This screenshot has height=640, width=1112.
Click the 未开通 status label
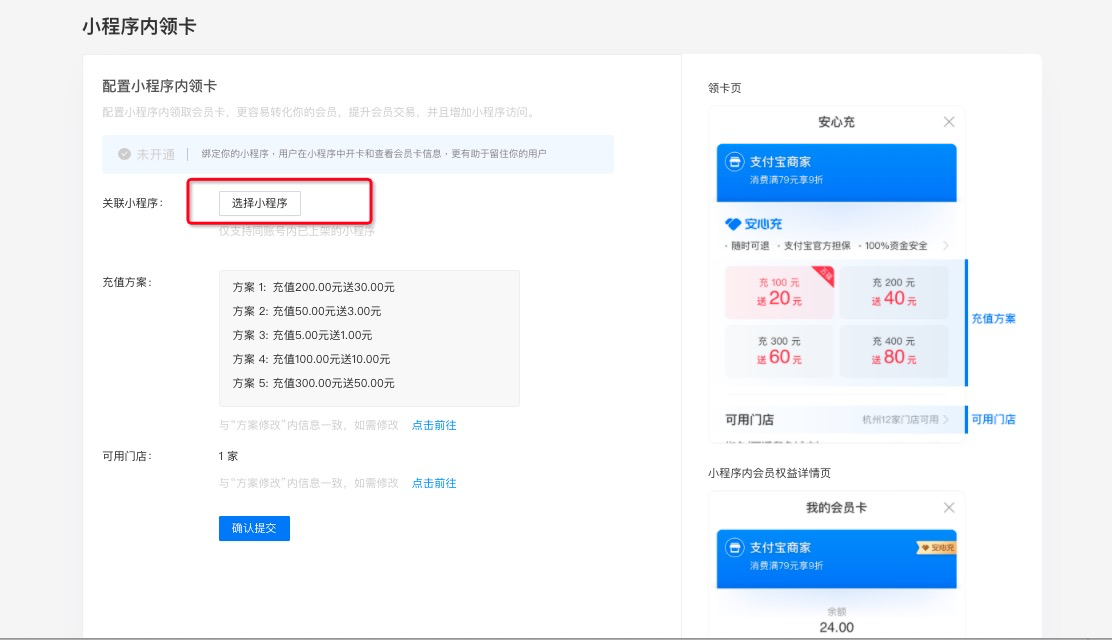[x=155, y=154]
